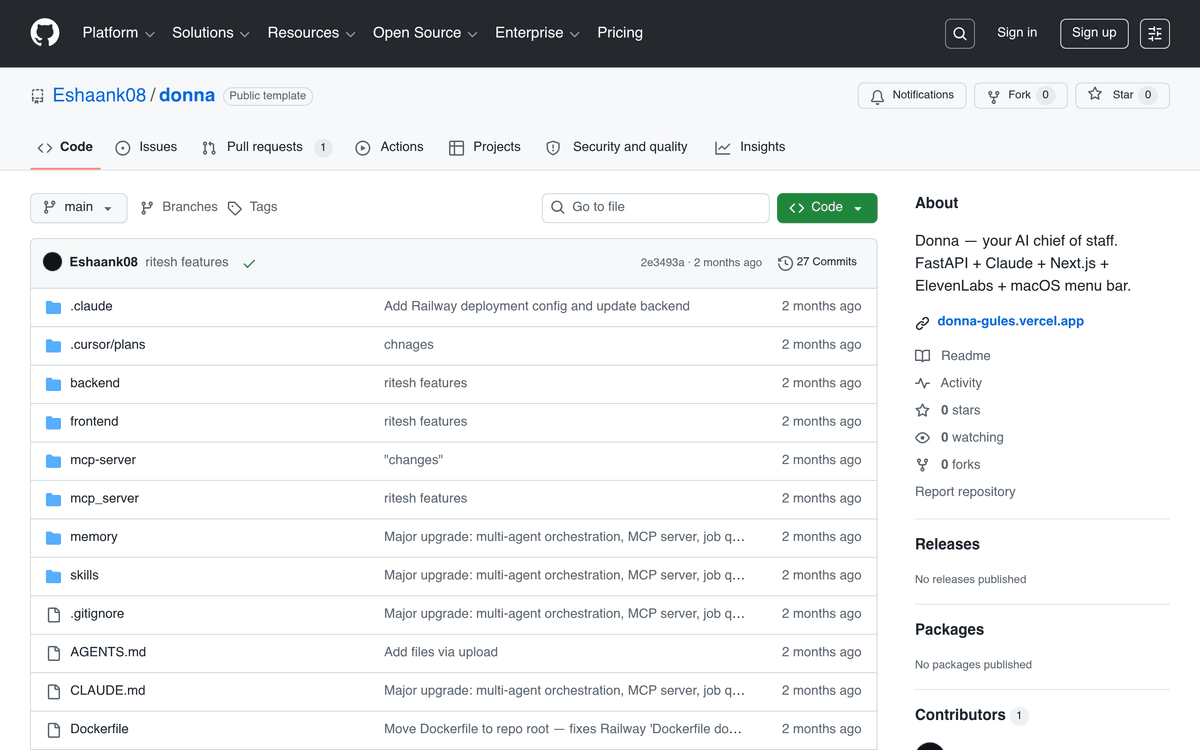Image resolution: width=1200 pixels, height=750 pixels.
Task: Expand the Solutions menu
Action: point(210,33)
